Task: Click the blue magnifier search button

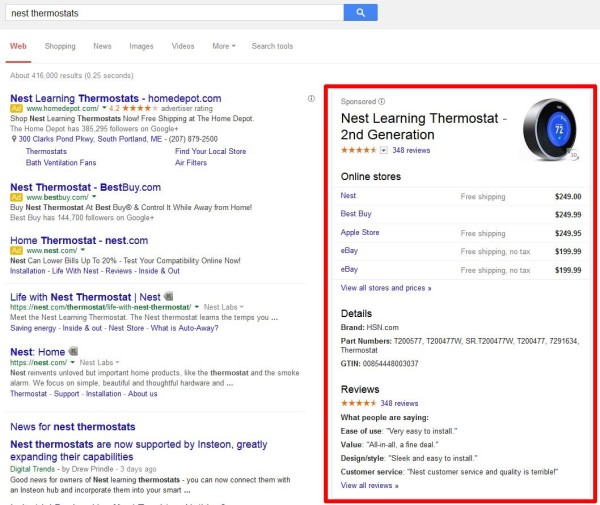Action: coord(360,12)
